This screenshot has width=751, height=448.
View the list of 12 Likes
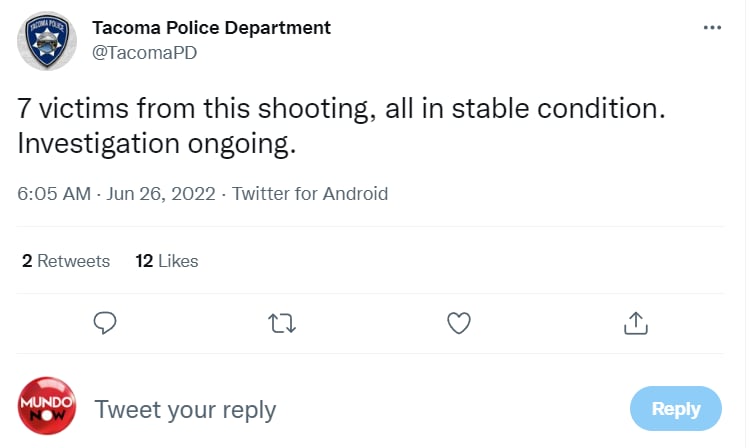pyautogui.click(x=167, y=261)
